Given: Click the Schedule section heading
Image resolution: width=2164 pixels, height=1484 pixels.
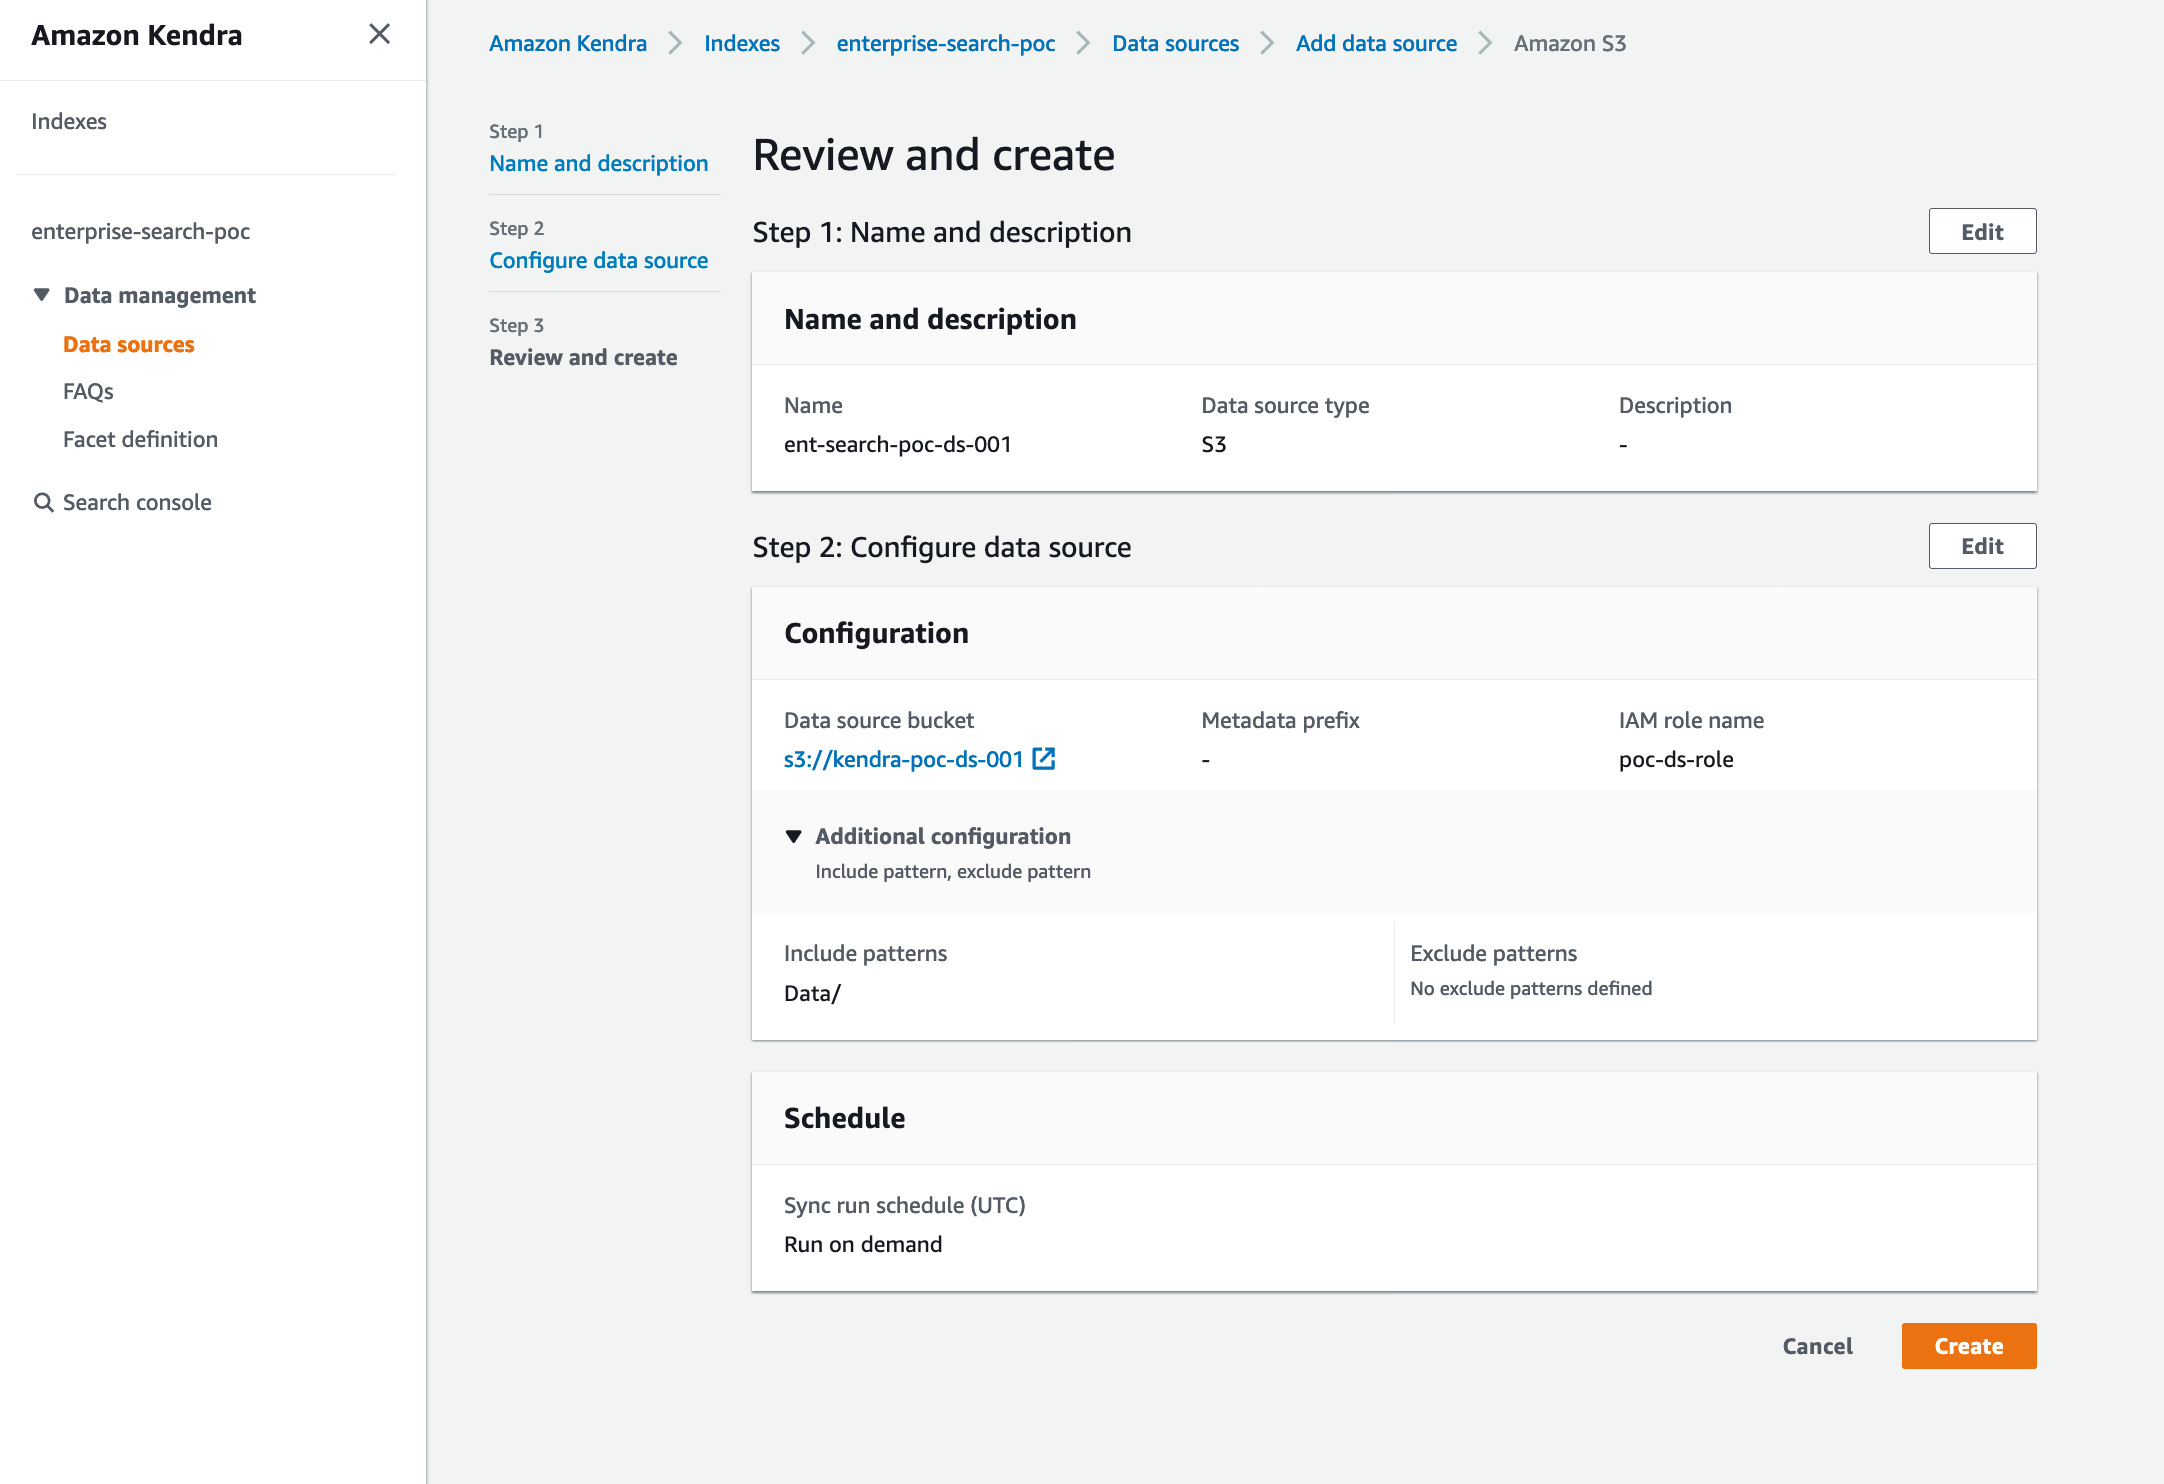Looking at the screenshot, I should (x=845, y=1118).
